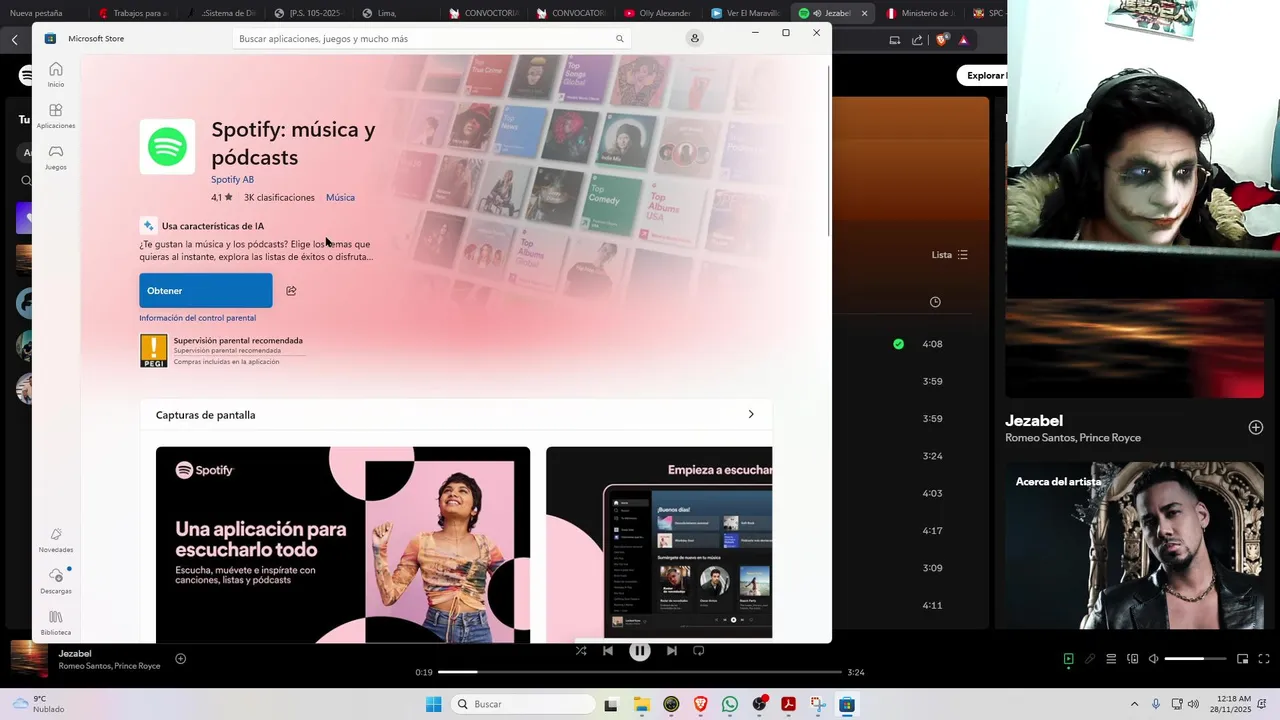Mute Spotify volume speaker icon
Viewport: 1280px width, 720px height.
coord(1154,659)
